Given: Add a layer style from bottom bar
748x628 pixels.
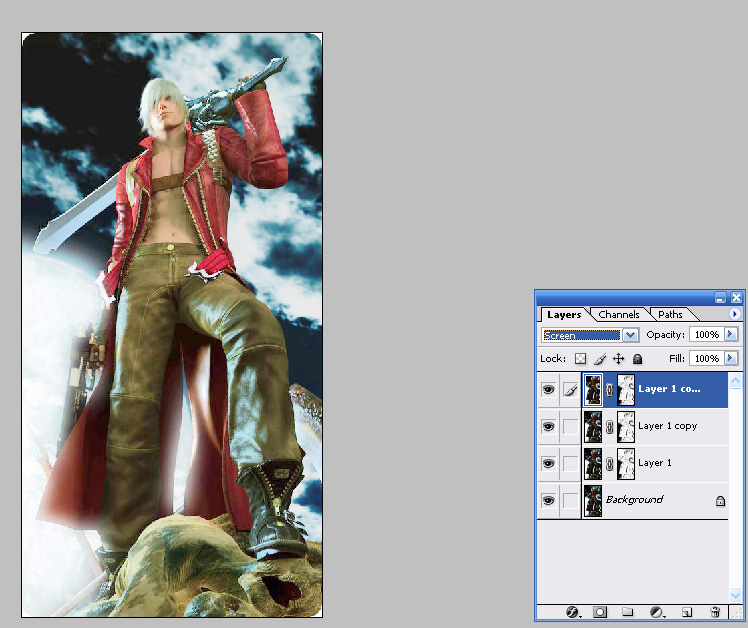Looking at the screenshot, I should tap(573, 611).
